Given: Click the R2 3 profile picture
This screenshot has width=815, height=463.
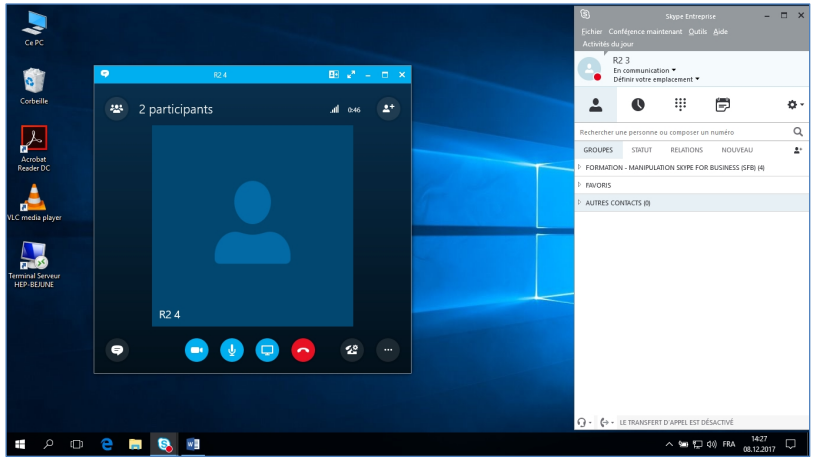Looking at the screenshot, I should [x=590, y=69].
